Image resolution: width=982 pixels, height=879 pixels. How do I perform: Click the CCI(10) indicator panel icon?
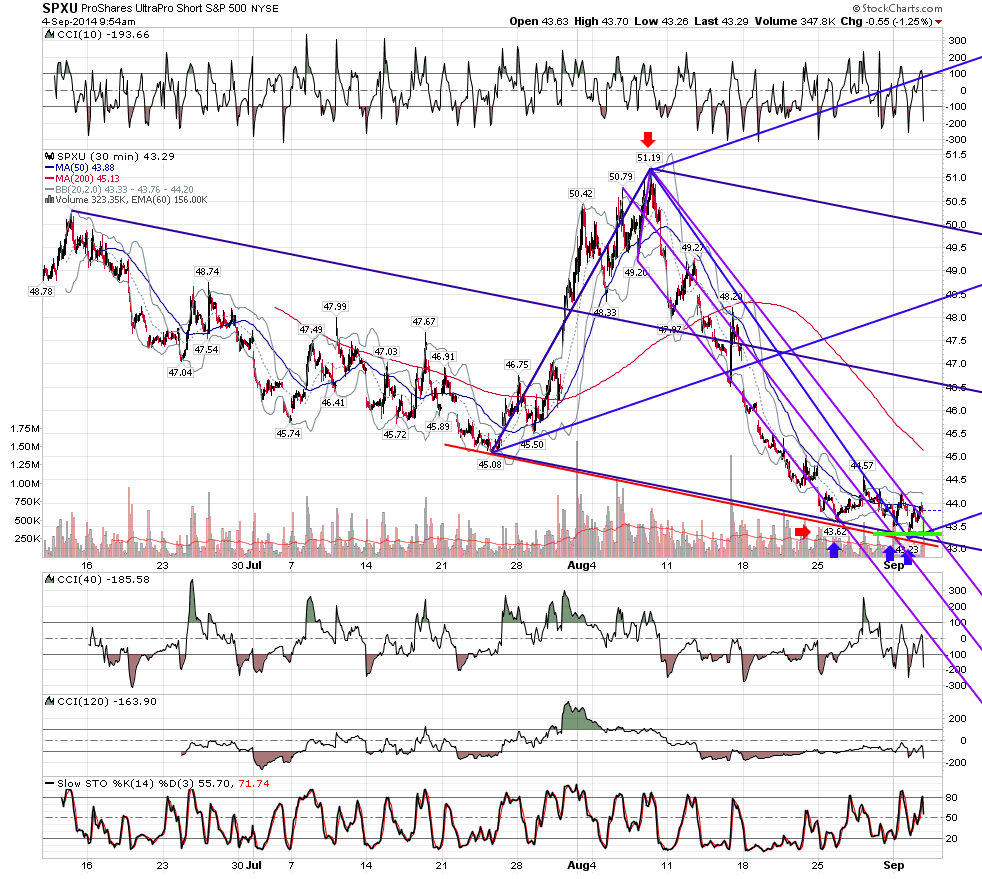pyautogui.click(x=49, y=35)
